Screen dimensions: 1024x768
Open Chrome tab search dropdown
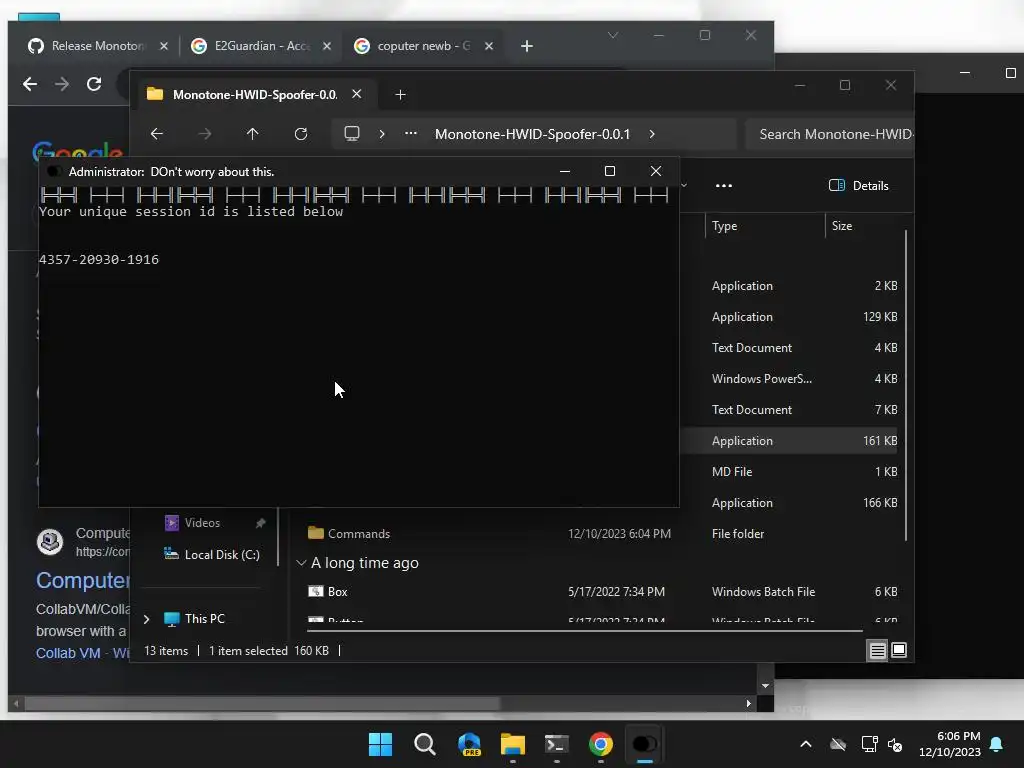(613, 35)
